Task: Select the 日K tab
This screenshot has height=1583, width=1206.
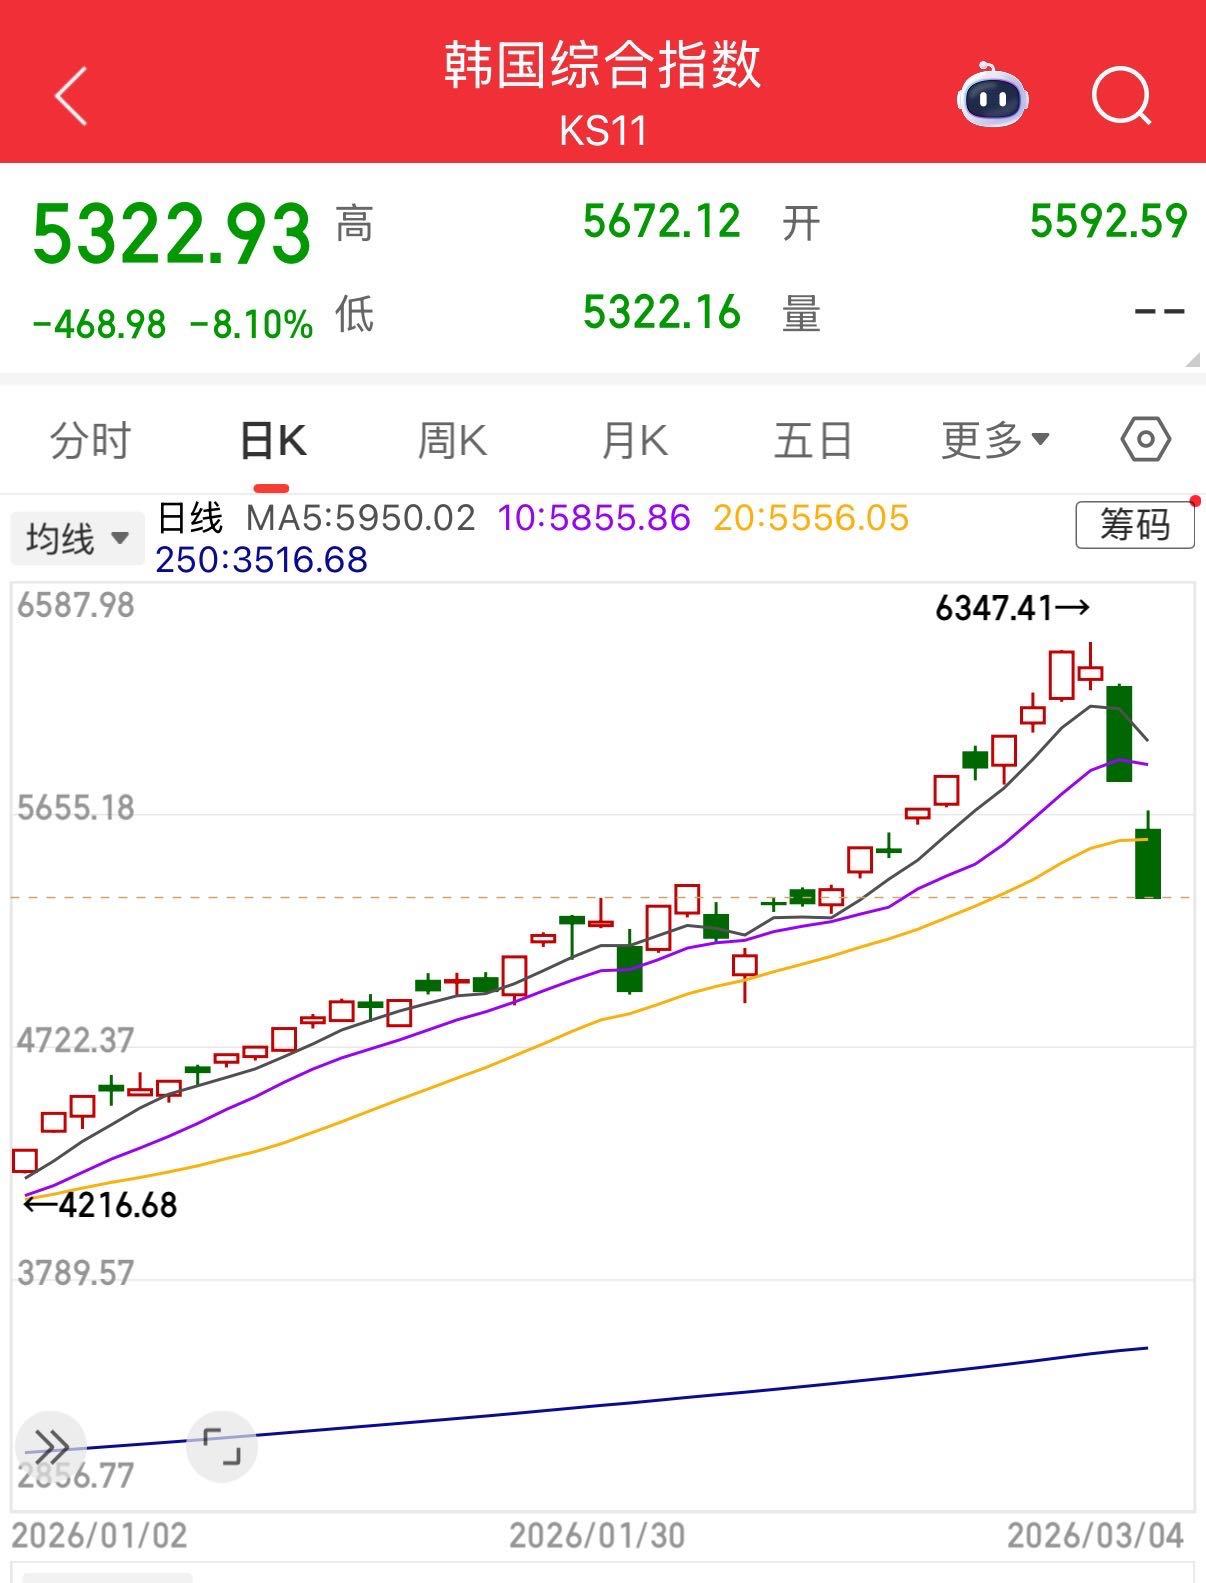Action: coord(272,440)
